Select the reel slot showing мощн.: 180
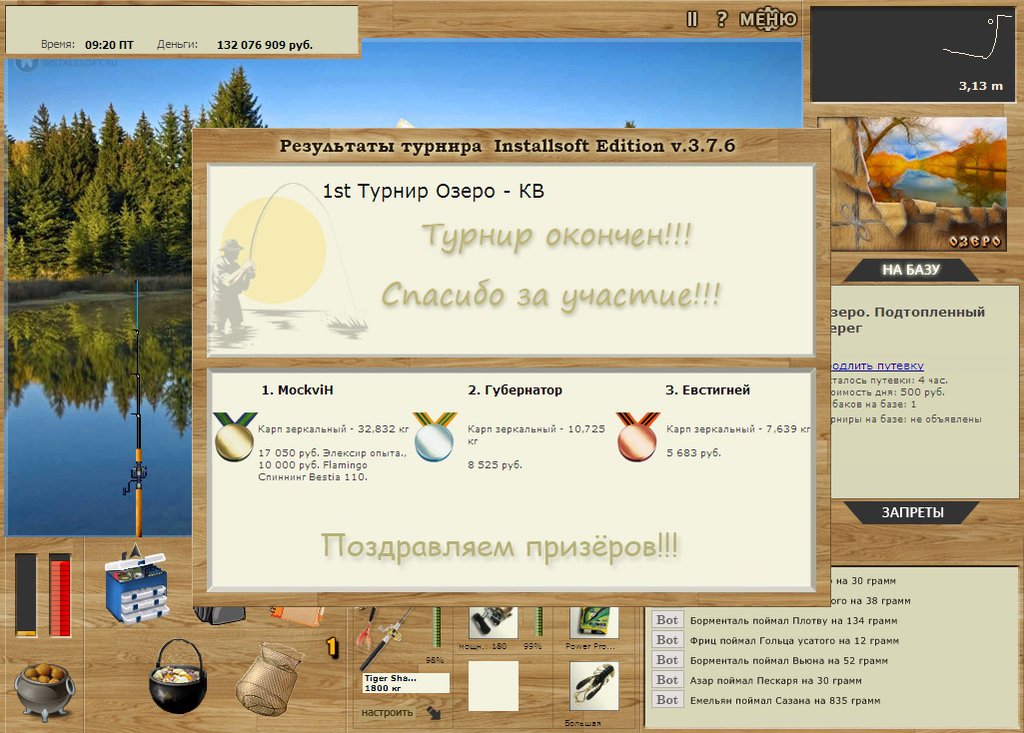 493,623
